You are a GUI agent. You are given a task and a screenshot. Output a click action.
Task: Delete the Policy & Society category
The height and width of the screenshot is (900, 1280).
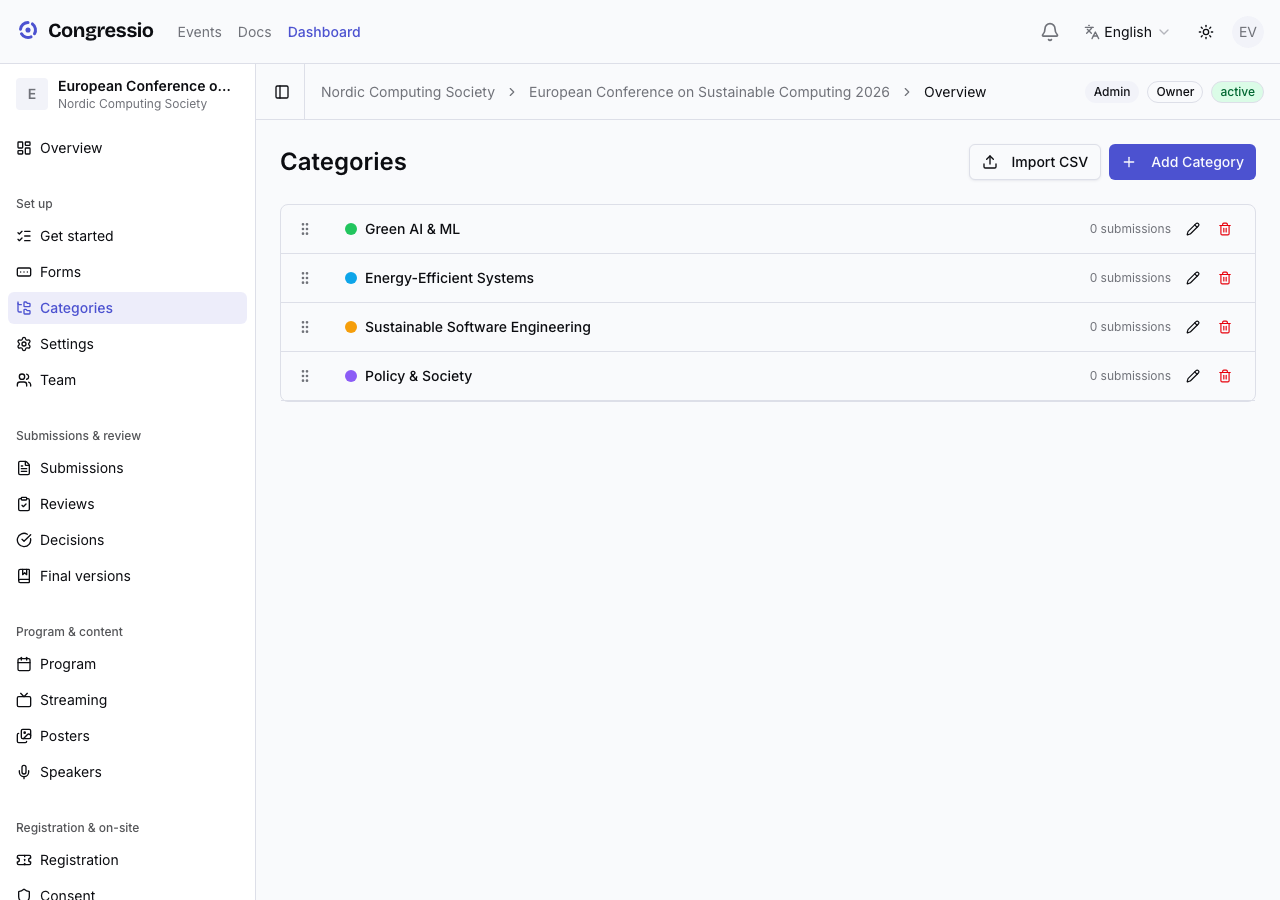point(1225,376)
